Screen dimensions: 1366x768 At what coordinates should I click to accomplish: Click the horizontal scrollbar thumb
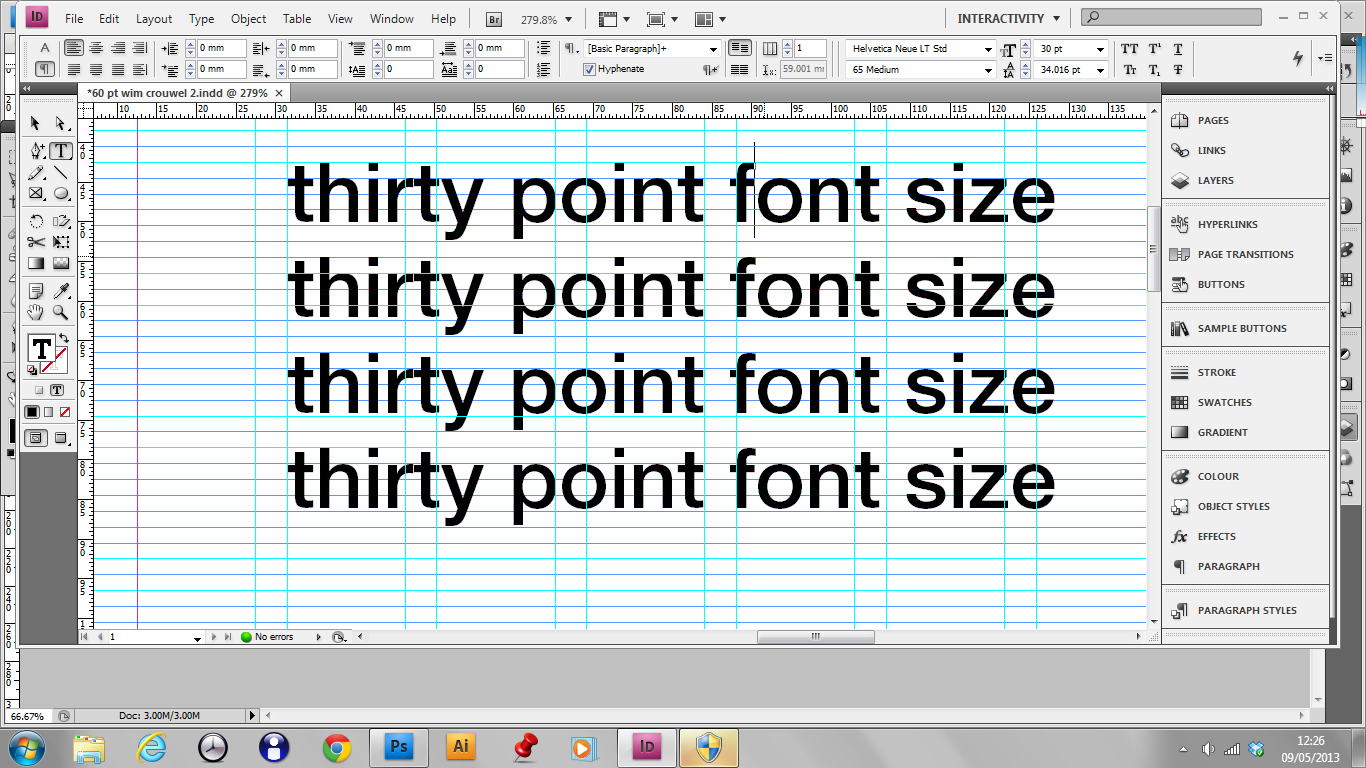tap(815, 637)
